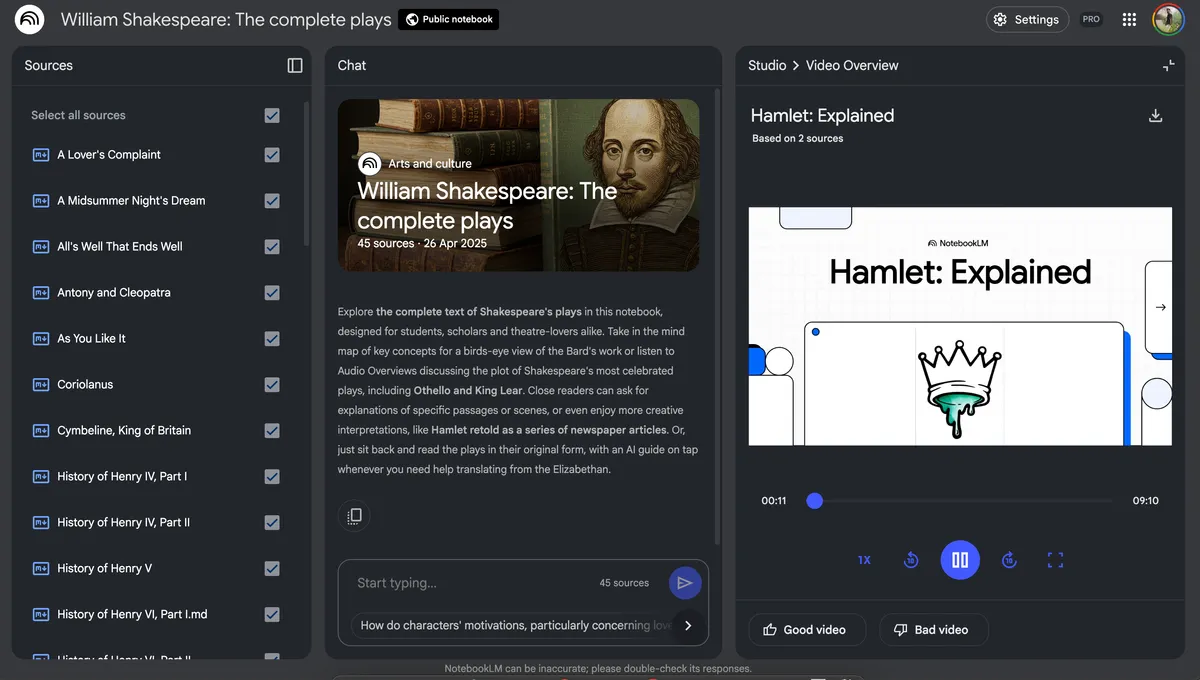Viewport: 1200px width, 680px height.
Task: Click the suggested question about characters' motivations
Action: pyautogui.click(x=516, y=626)
